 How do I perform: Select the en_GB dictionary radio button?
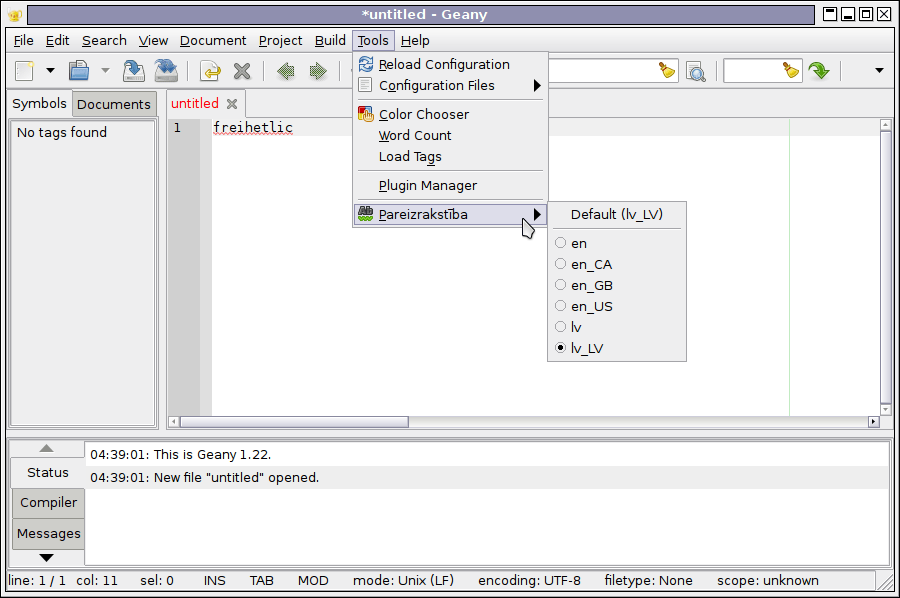[561, 285]
